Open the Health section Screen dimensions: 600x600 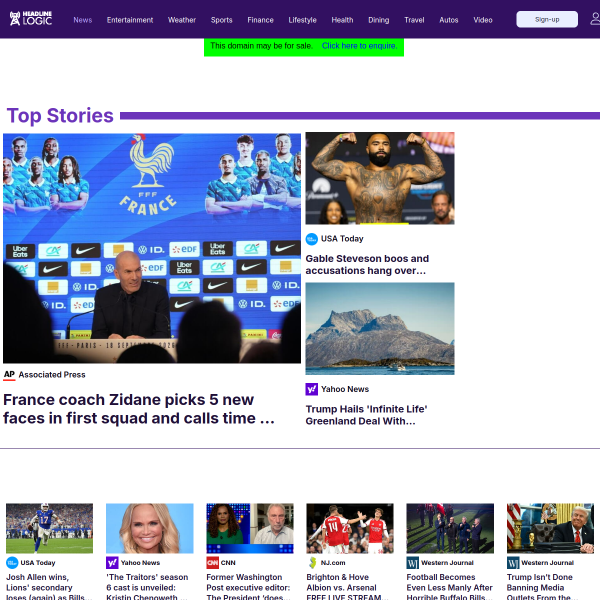(x=342, y=20)
